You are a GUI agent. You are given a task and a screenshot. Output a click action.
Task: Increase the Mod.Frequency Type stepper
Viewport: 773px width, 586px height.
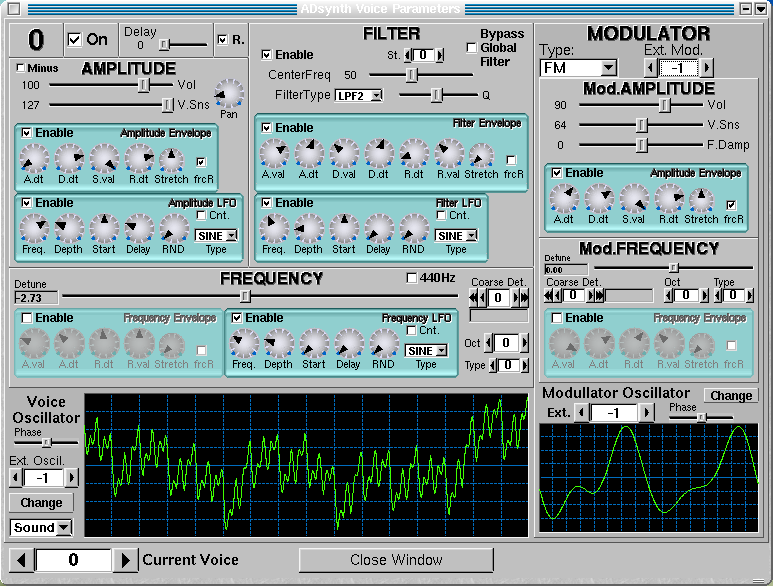click(750, 296)
